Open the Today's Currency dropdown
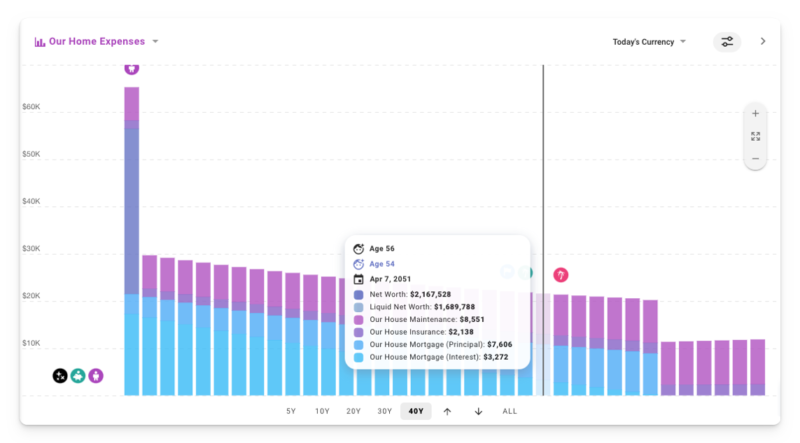Viewport: 800px width, 443px height. pos(649,42)
